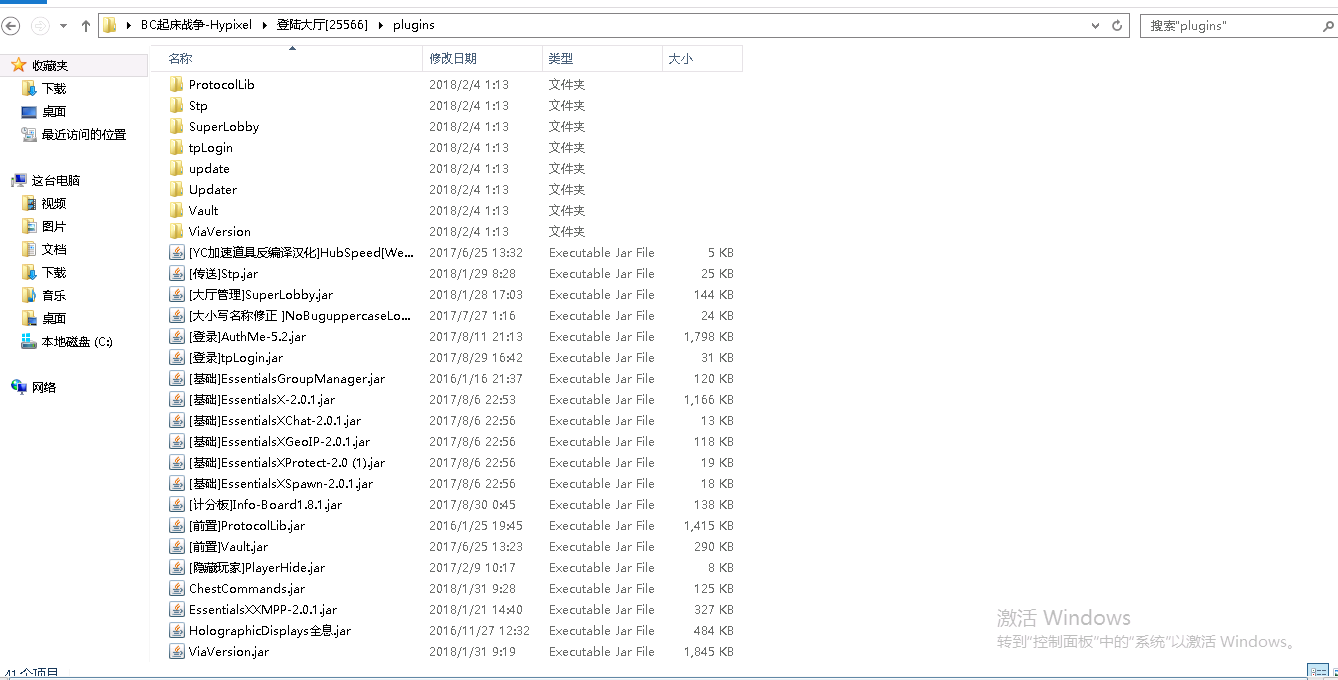
Task: Select the Stp folder icon
Action: click(x=177, y=105)
